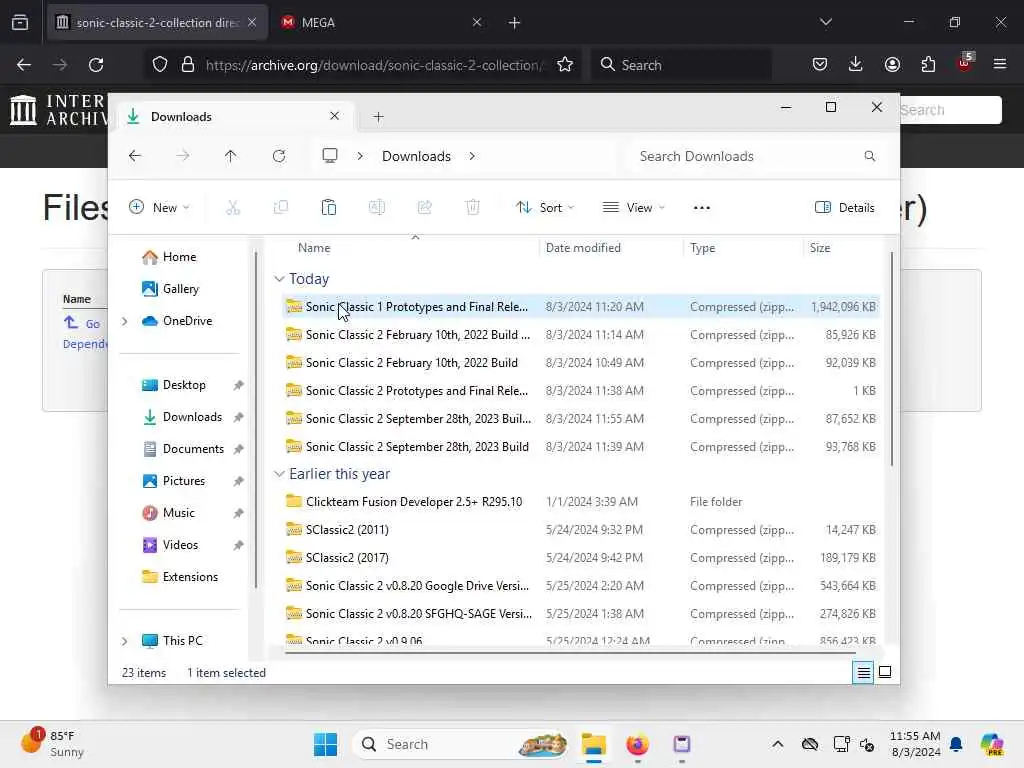The width and height of the screenshot is (1024, 768).
Task: Click the Cut scissors icon in Explorer toolbar
Action: pyautogui.click(x=232, y=208)
